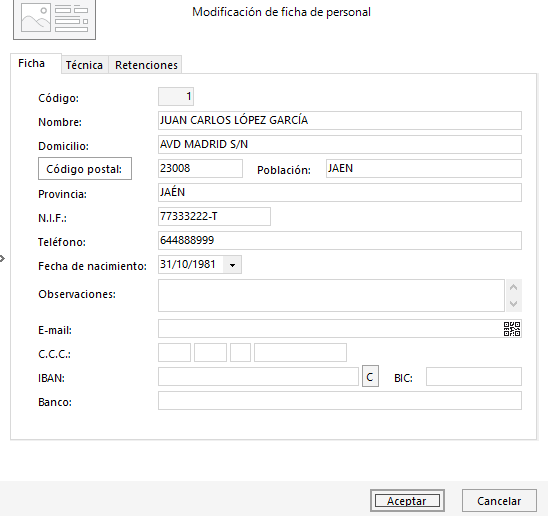Switch to the Técnica tab
The height and width of the screenshot is (516, 548).
(x=84, y=65)
